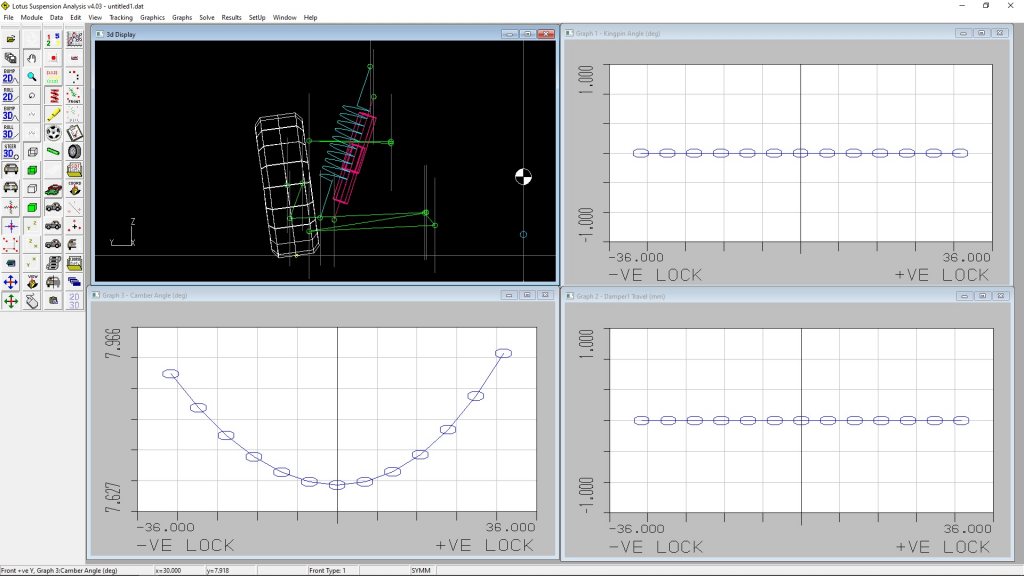Open the SetUp menu
1024x576 pixels.
coord(257,18)
